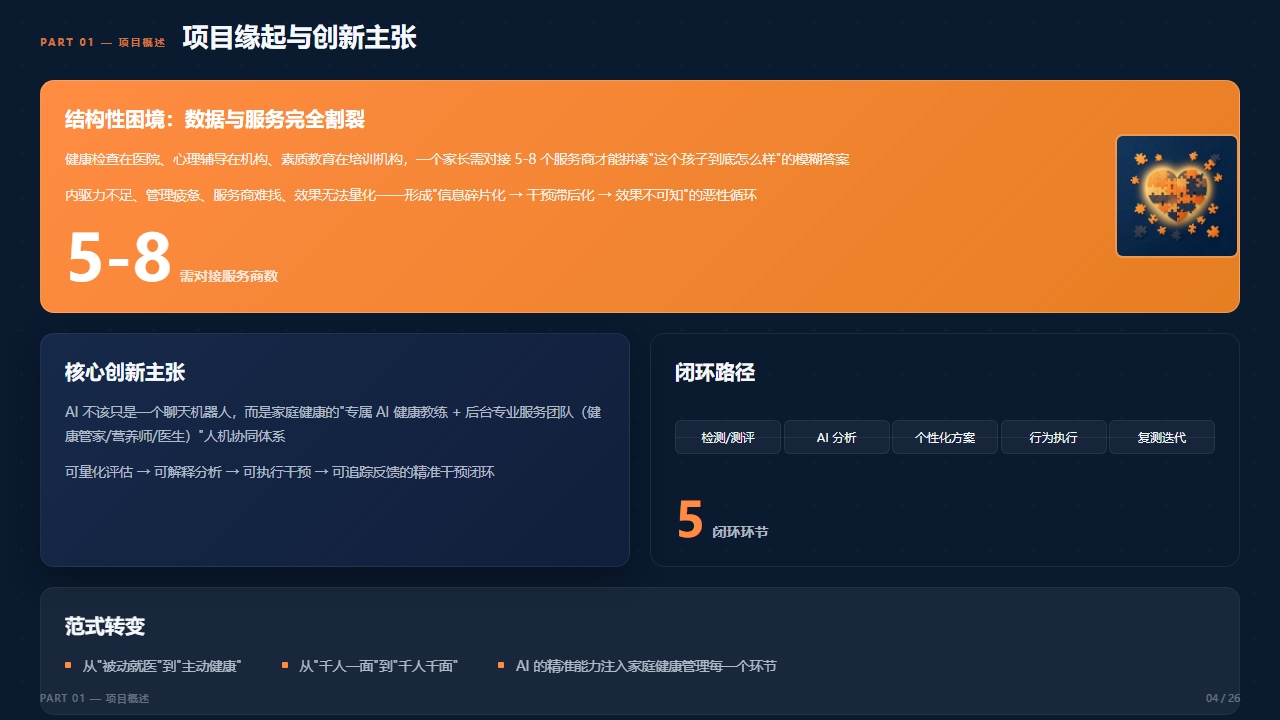
Task: Choose the 行为执行 step chip
Action: click(1053, 437)
